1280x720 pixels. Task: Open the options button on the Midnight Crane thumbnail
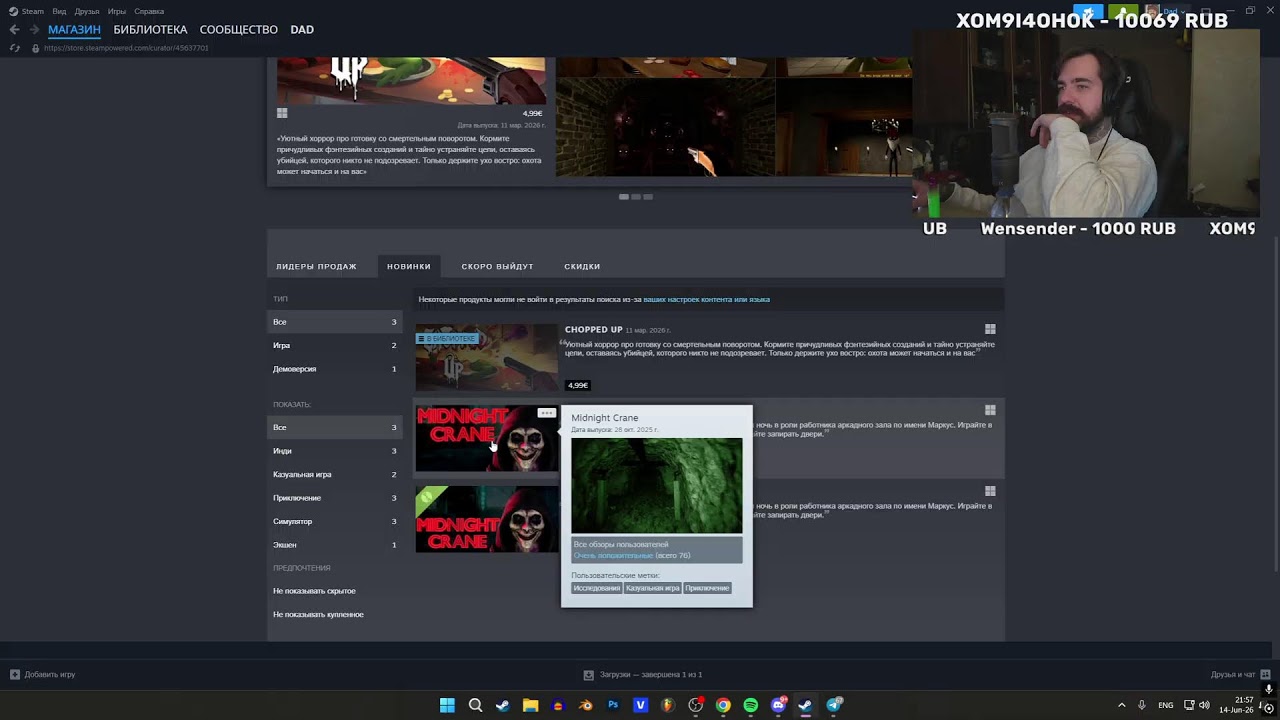click(546, 413)
